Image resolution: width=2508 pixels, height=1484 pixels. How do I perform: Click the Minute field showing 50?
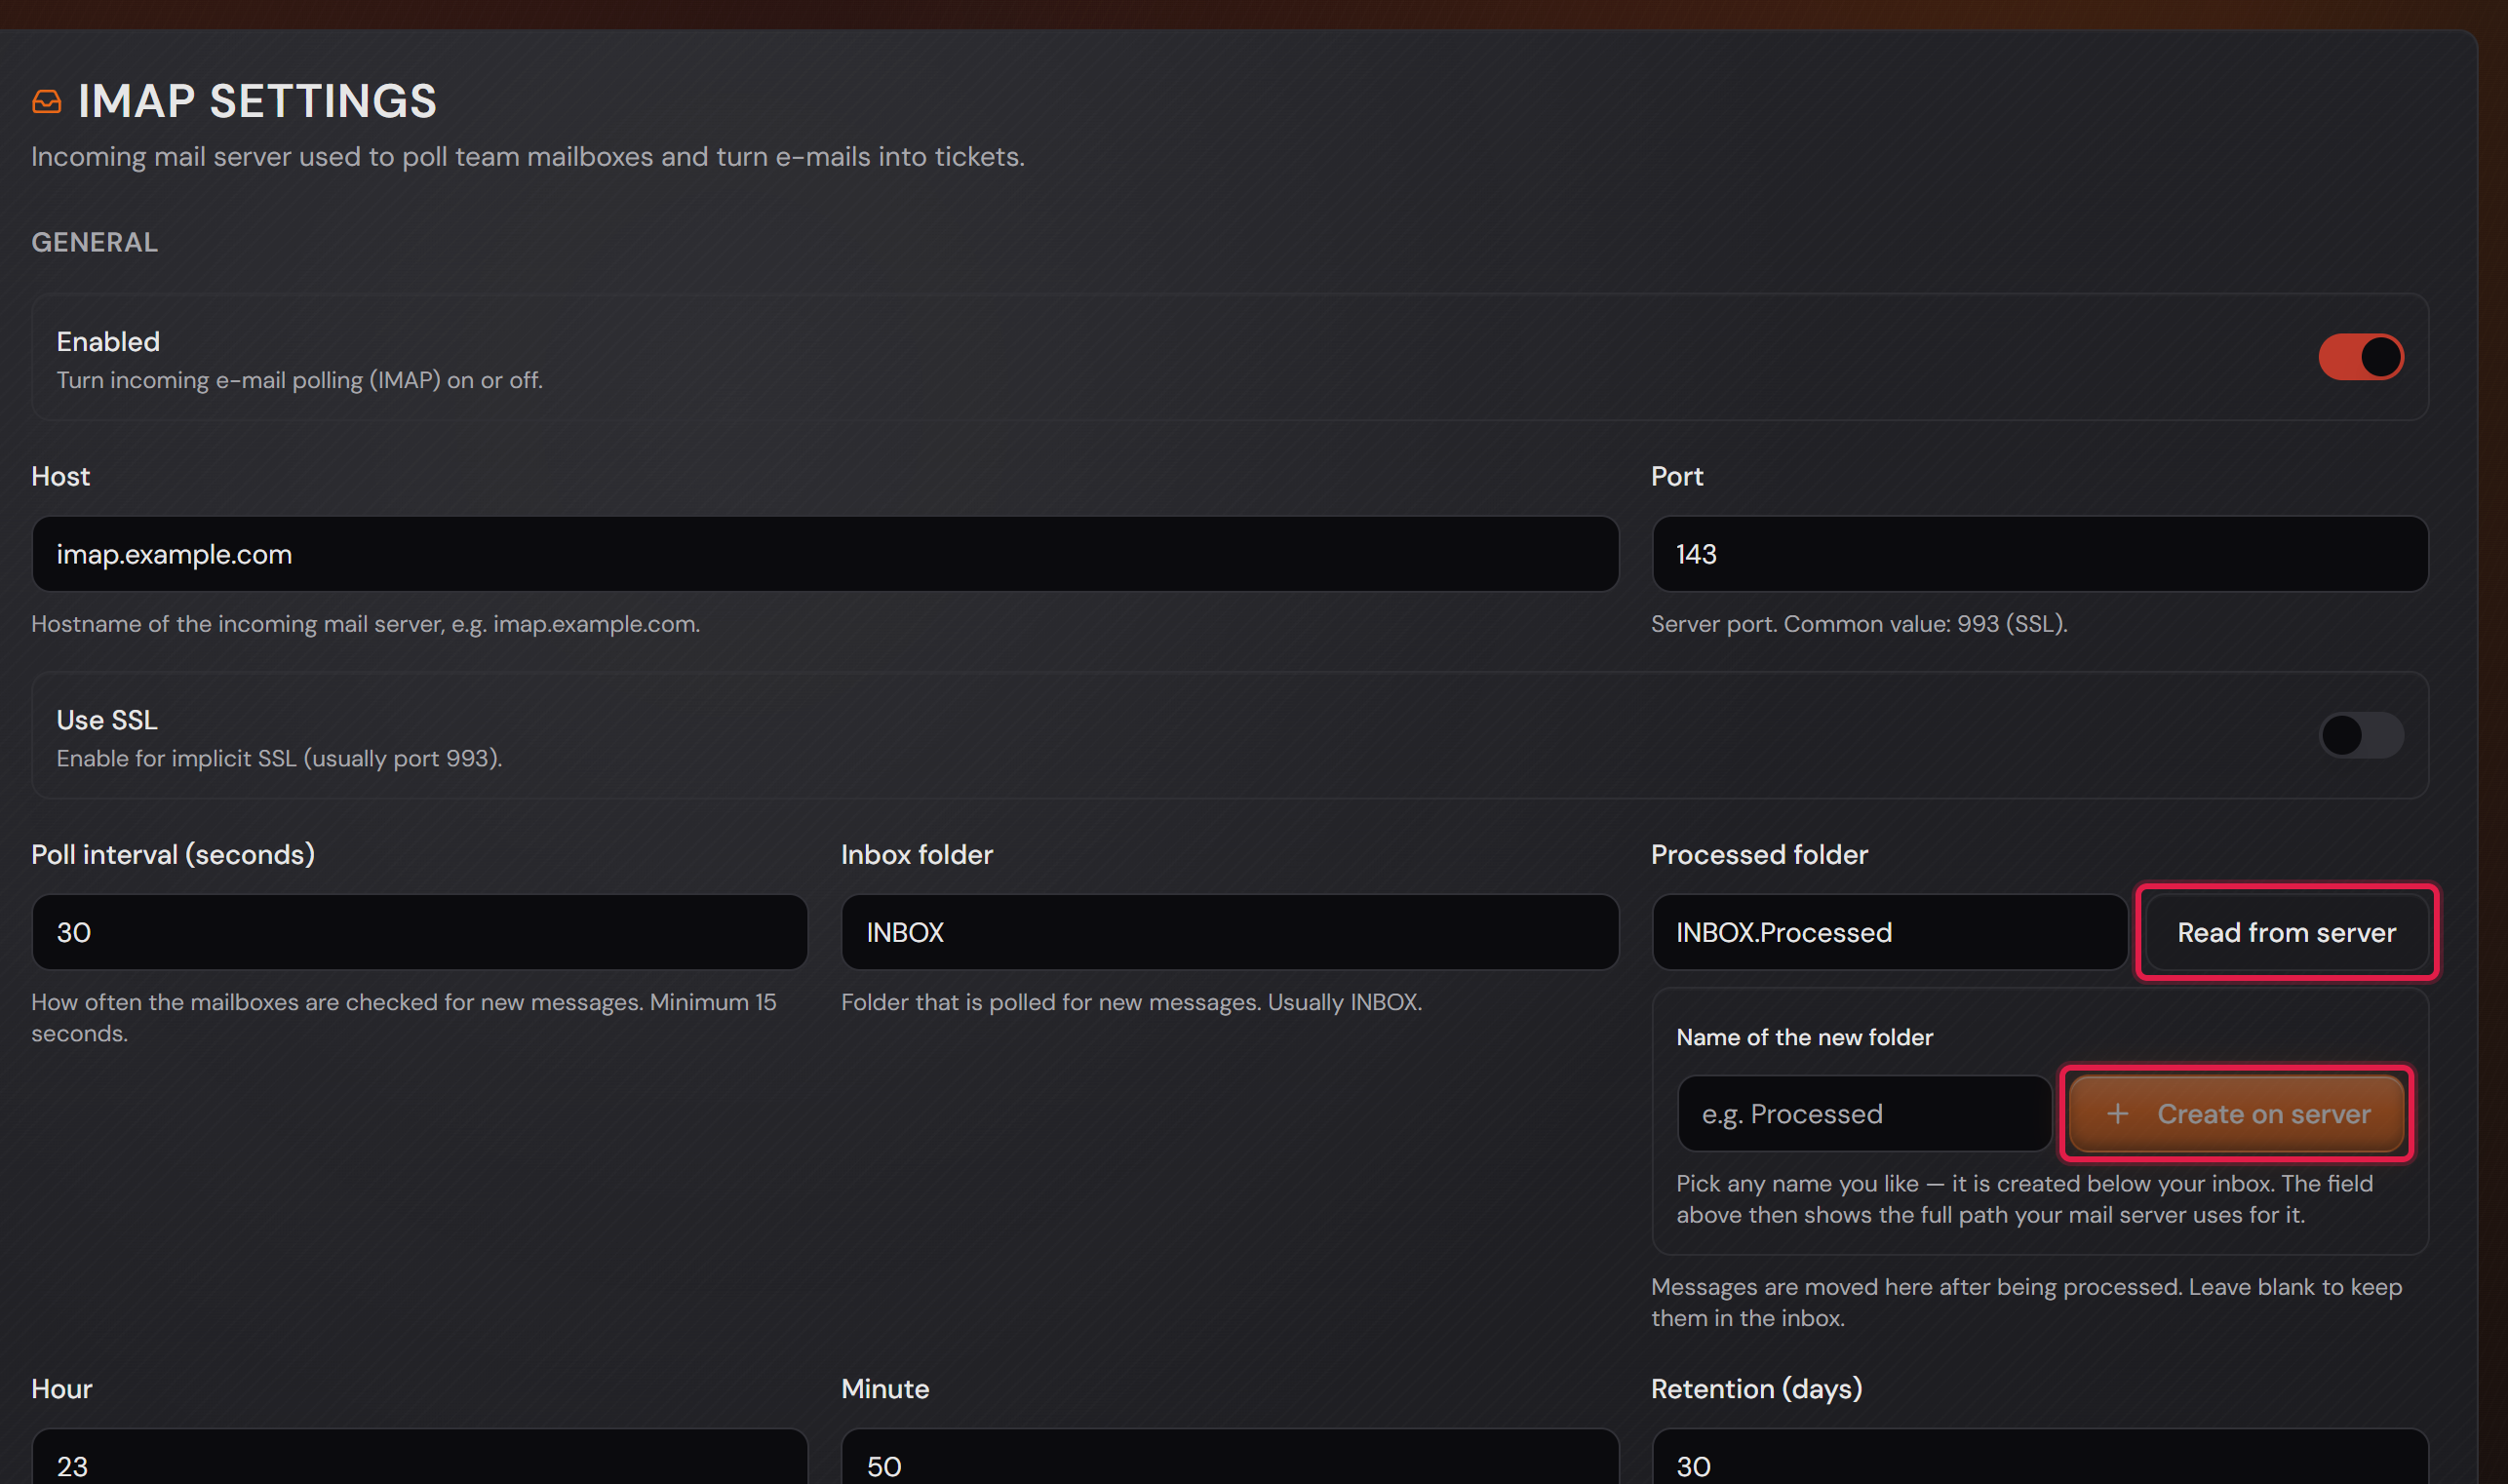(1230, 1457)
